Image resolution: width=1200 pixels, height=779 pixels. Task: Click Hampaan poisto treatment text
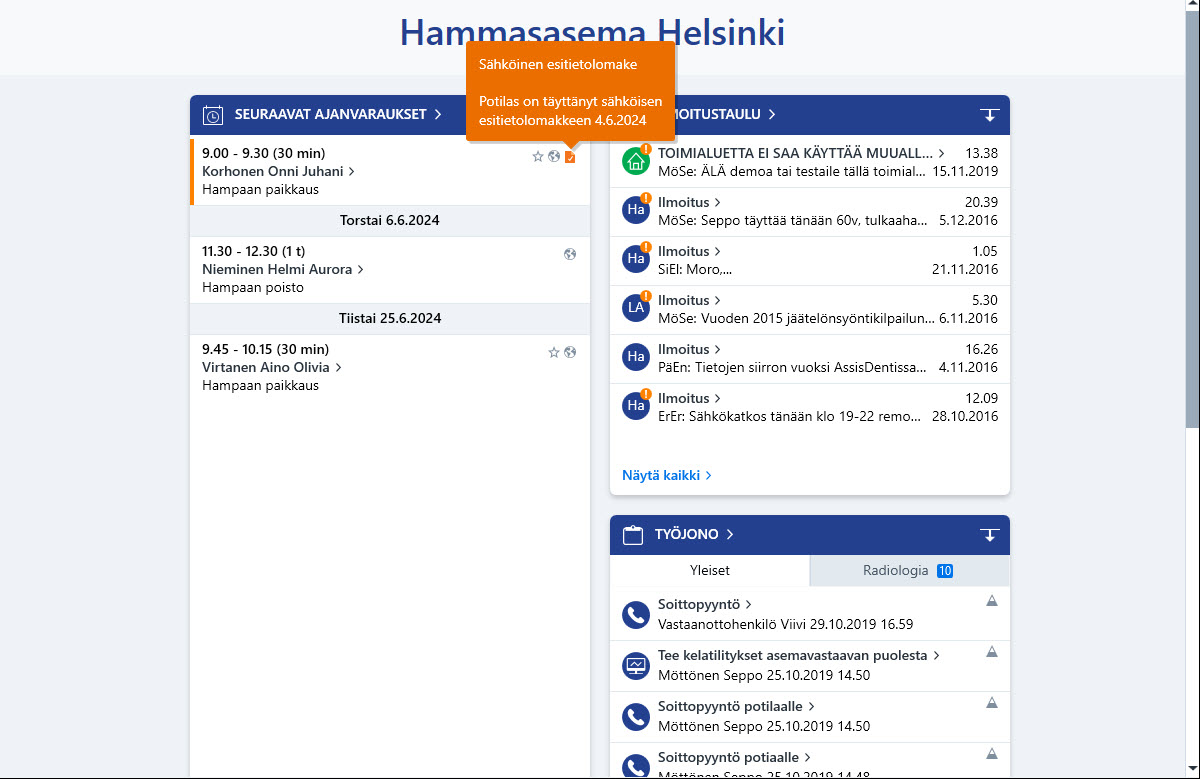coord(253,287)
